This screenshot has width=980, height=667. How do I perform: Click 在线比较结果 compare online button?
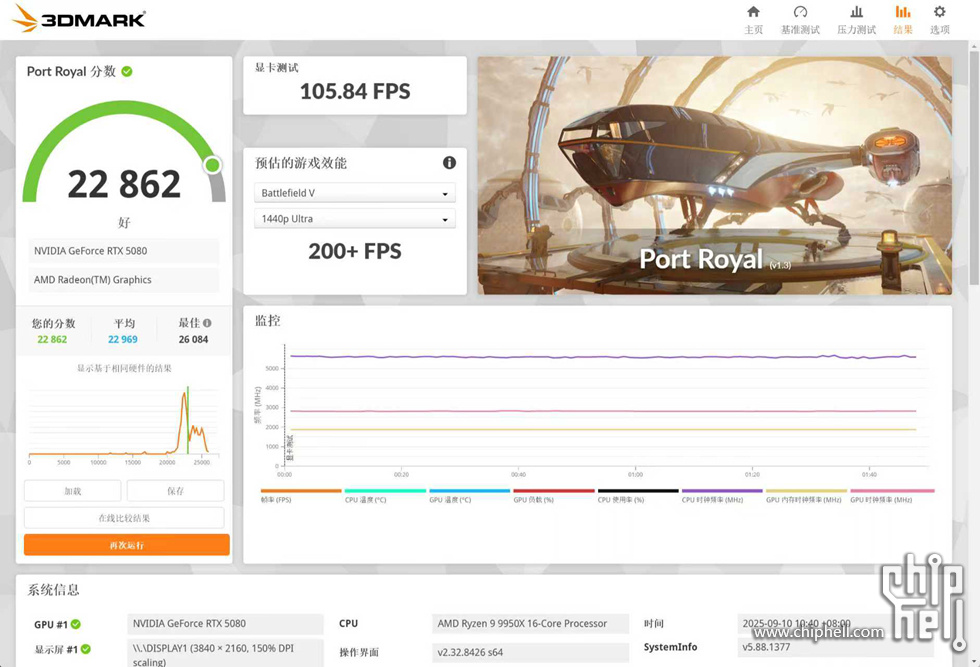click(x=124, y=518)
